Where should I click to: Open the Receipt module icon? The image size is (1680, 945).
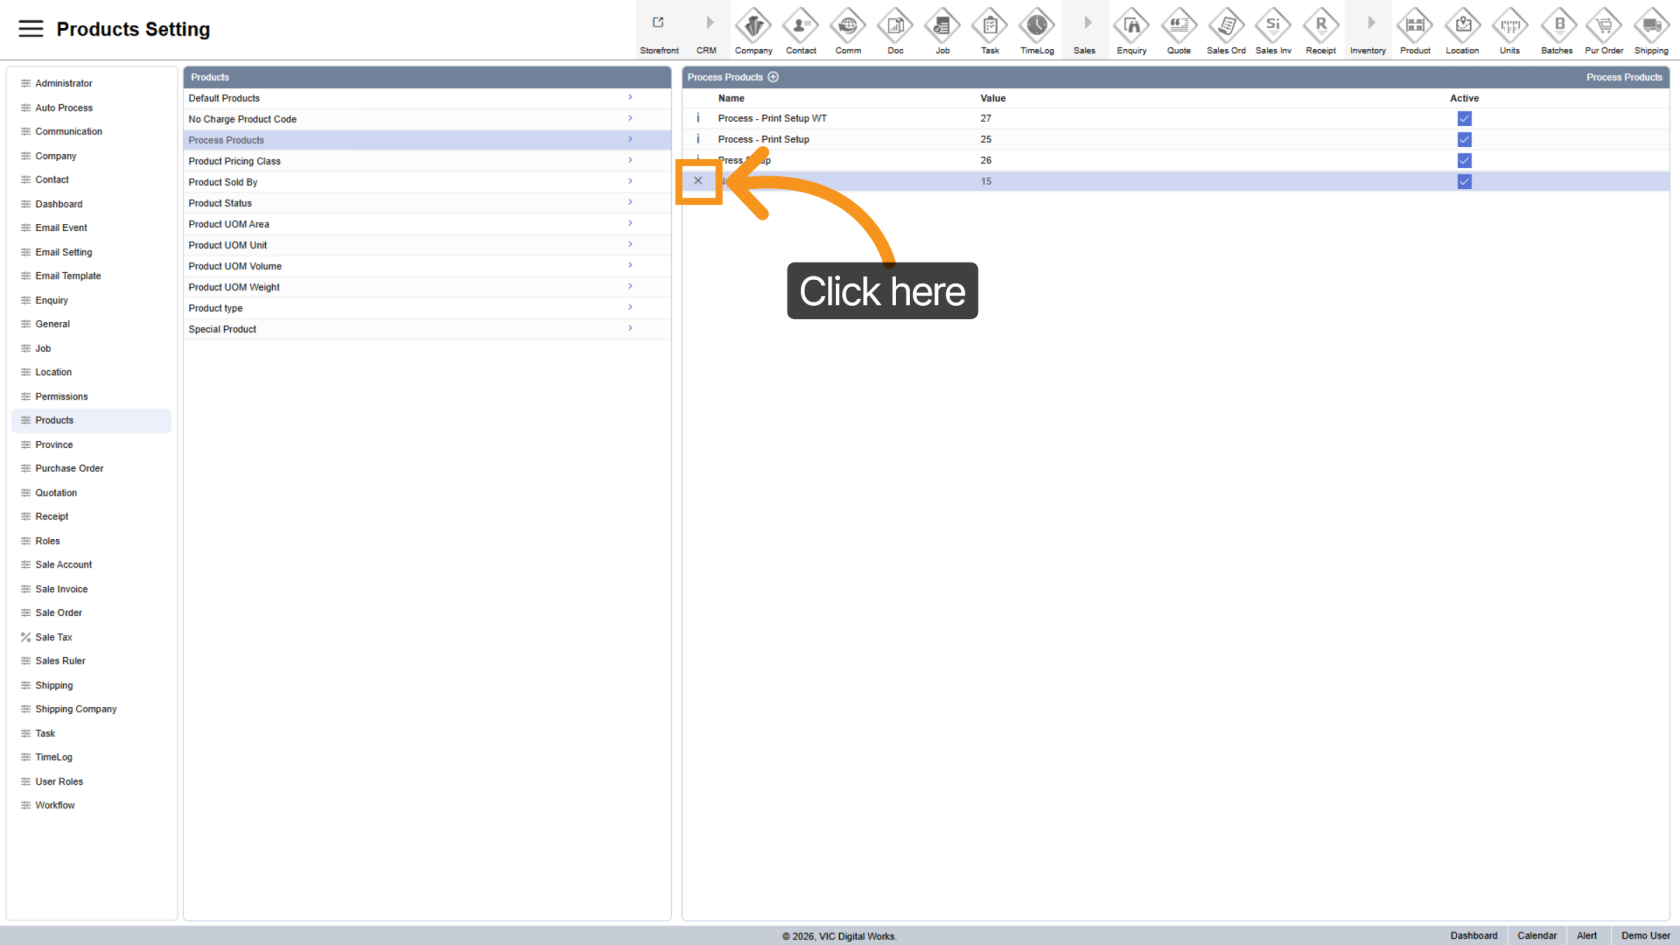pyautogui.click(x=1321, y=25)
